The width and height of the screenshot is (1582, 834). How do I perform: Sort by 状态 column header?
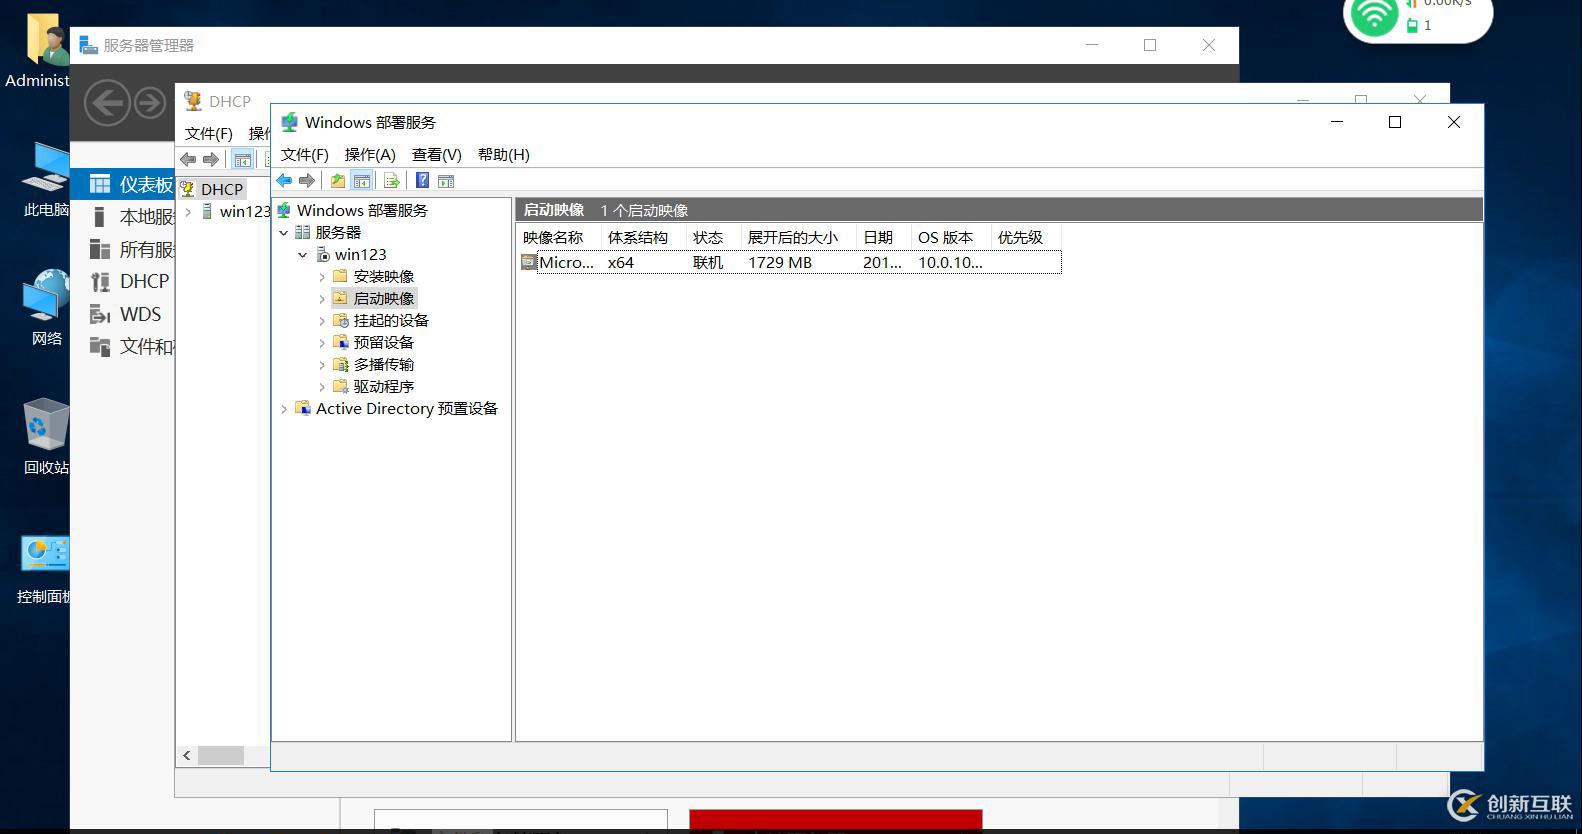point(713,238)
